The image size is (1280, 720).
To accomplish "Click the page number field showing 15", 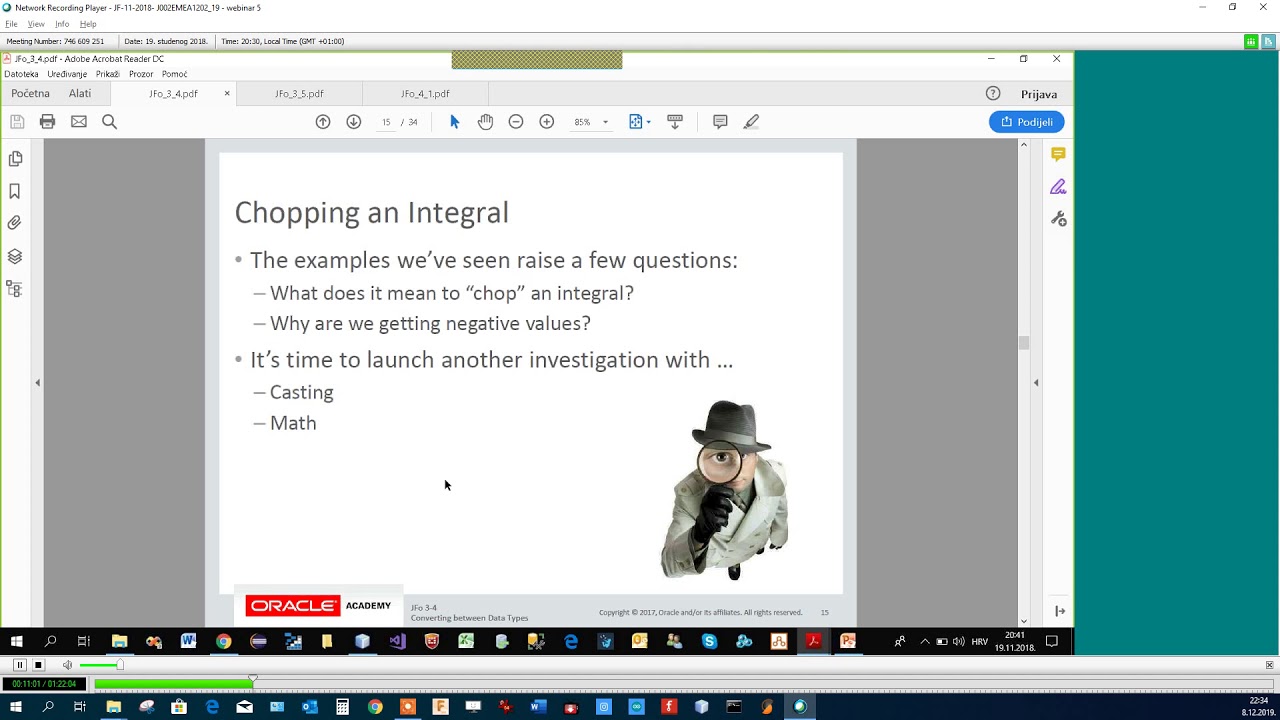I will 386,122.
